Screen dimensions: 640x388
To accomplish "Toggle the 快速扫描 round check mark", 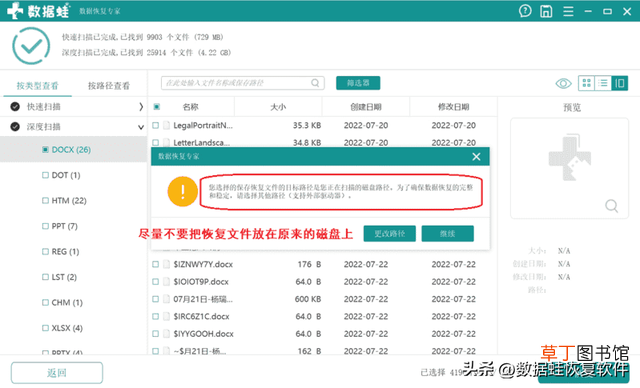I will pyautogui.click(x=15, y=106).
